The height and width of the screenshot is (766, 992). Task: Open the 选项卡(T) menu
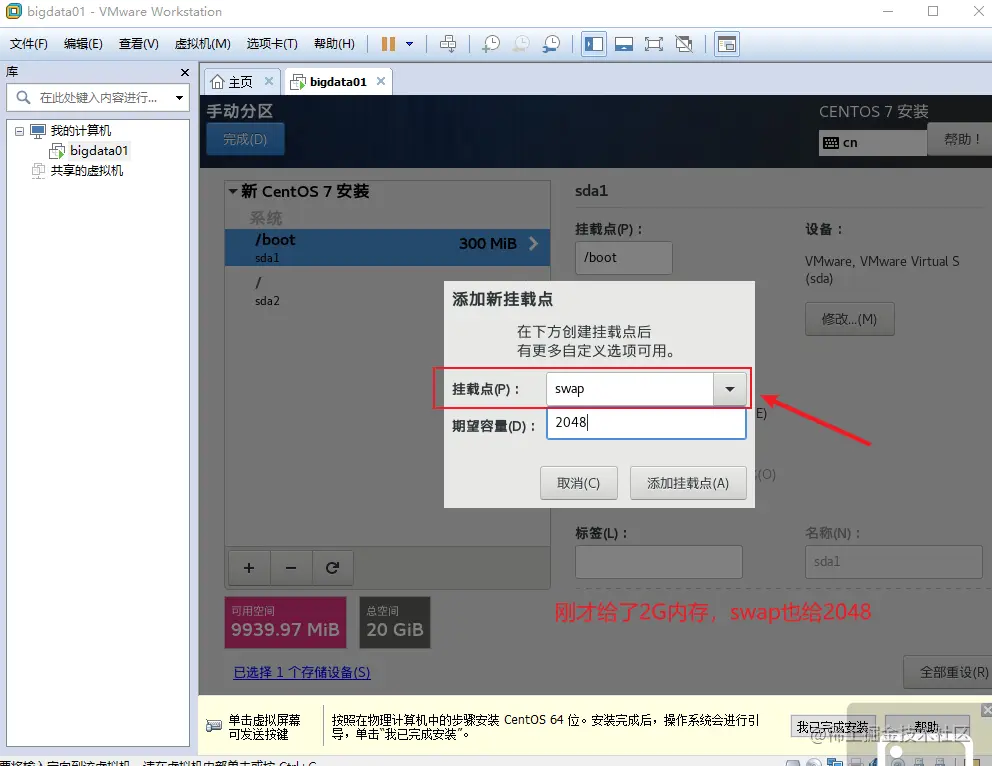272,44
